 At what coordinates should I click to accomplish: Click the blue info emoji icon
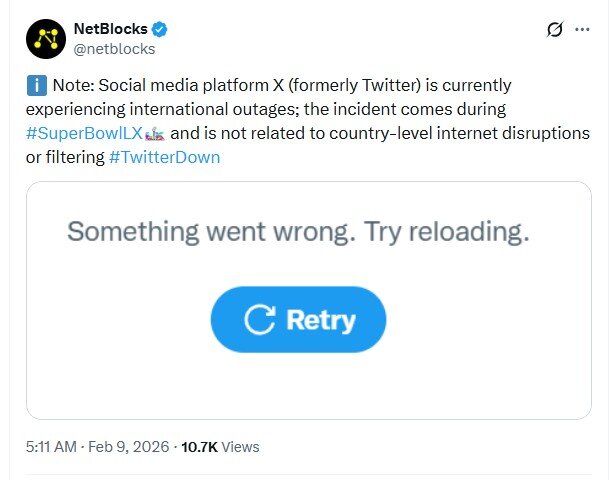point(35,85)
